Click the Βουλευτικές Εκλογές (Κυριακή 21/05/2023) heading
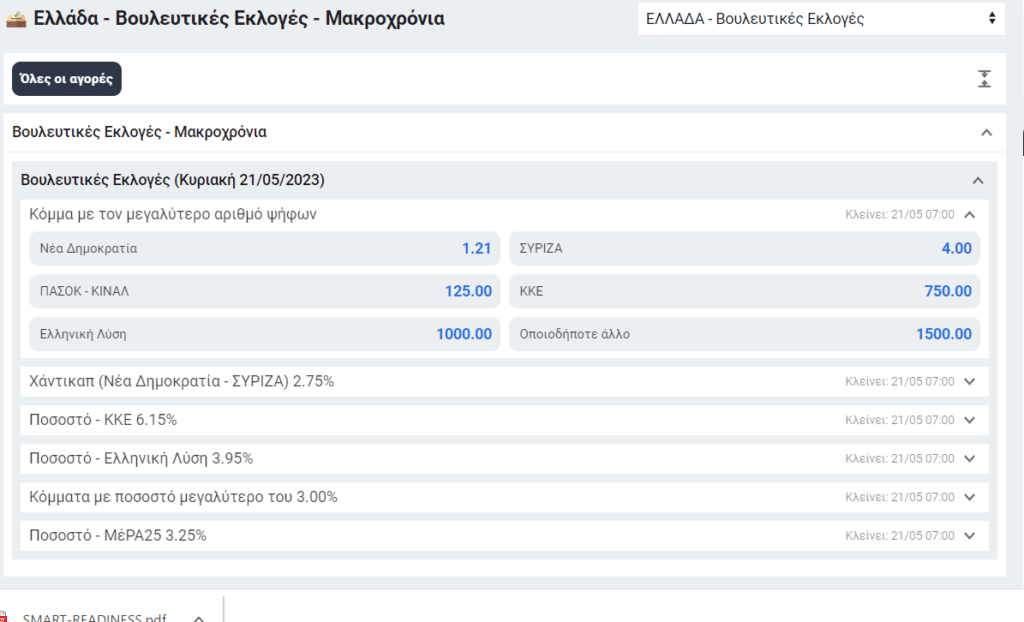Viewport: 1024px width, 622px height. tap(172, 180)
